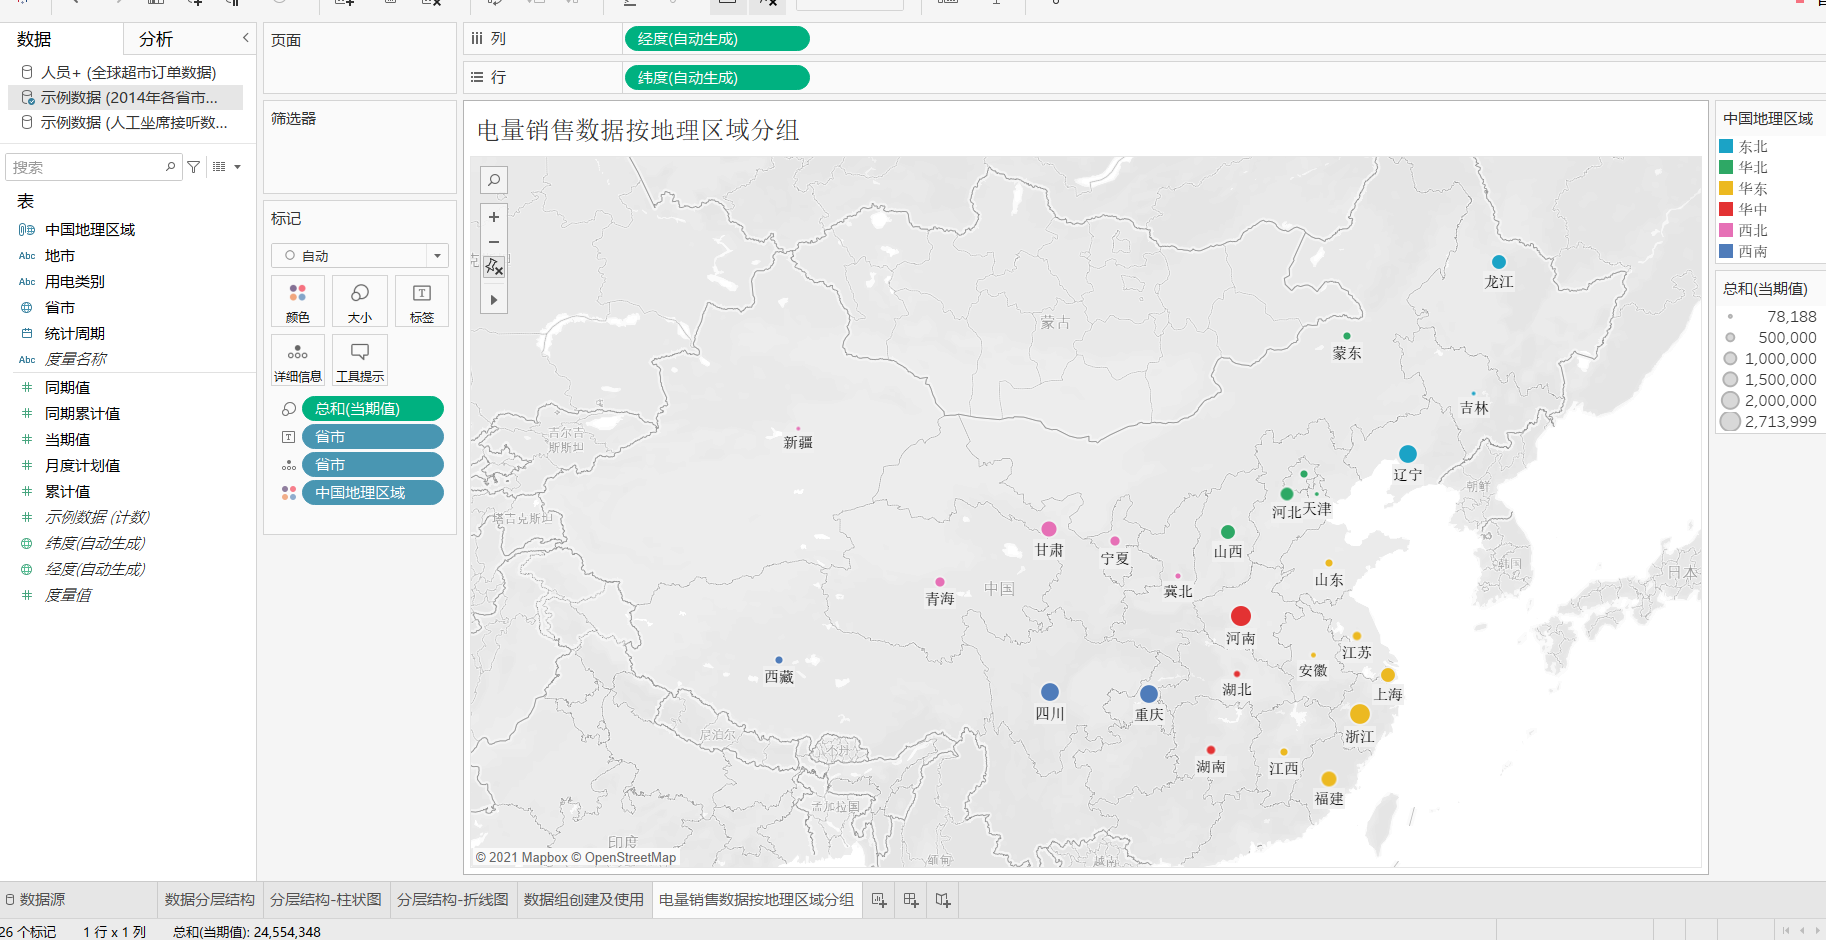Click the 辽宁 map mark
Viewport: 1826px width, 940px height.
pyautogui.click(x=1408, y=454)
